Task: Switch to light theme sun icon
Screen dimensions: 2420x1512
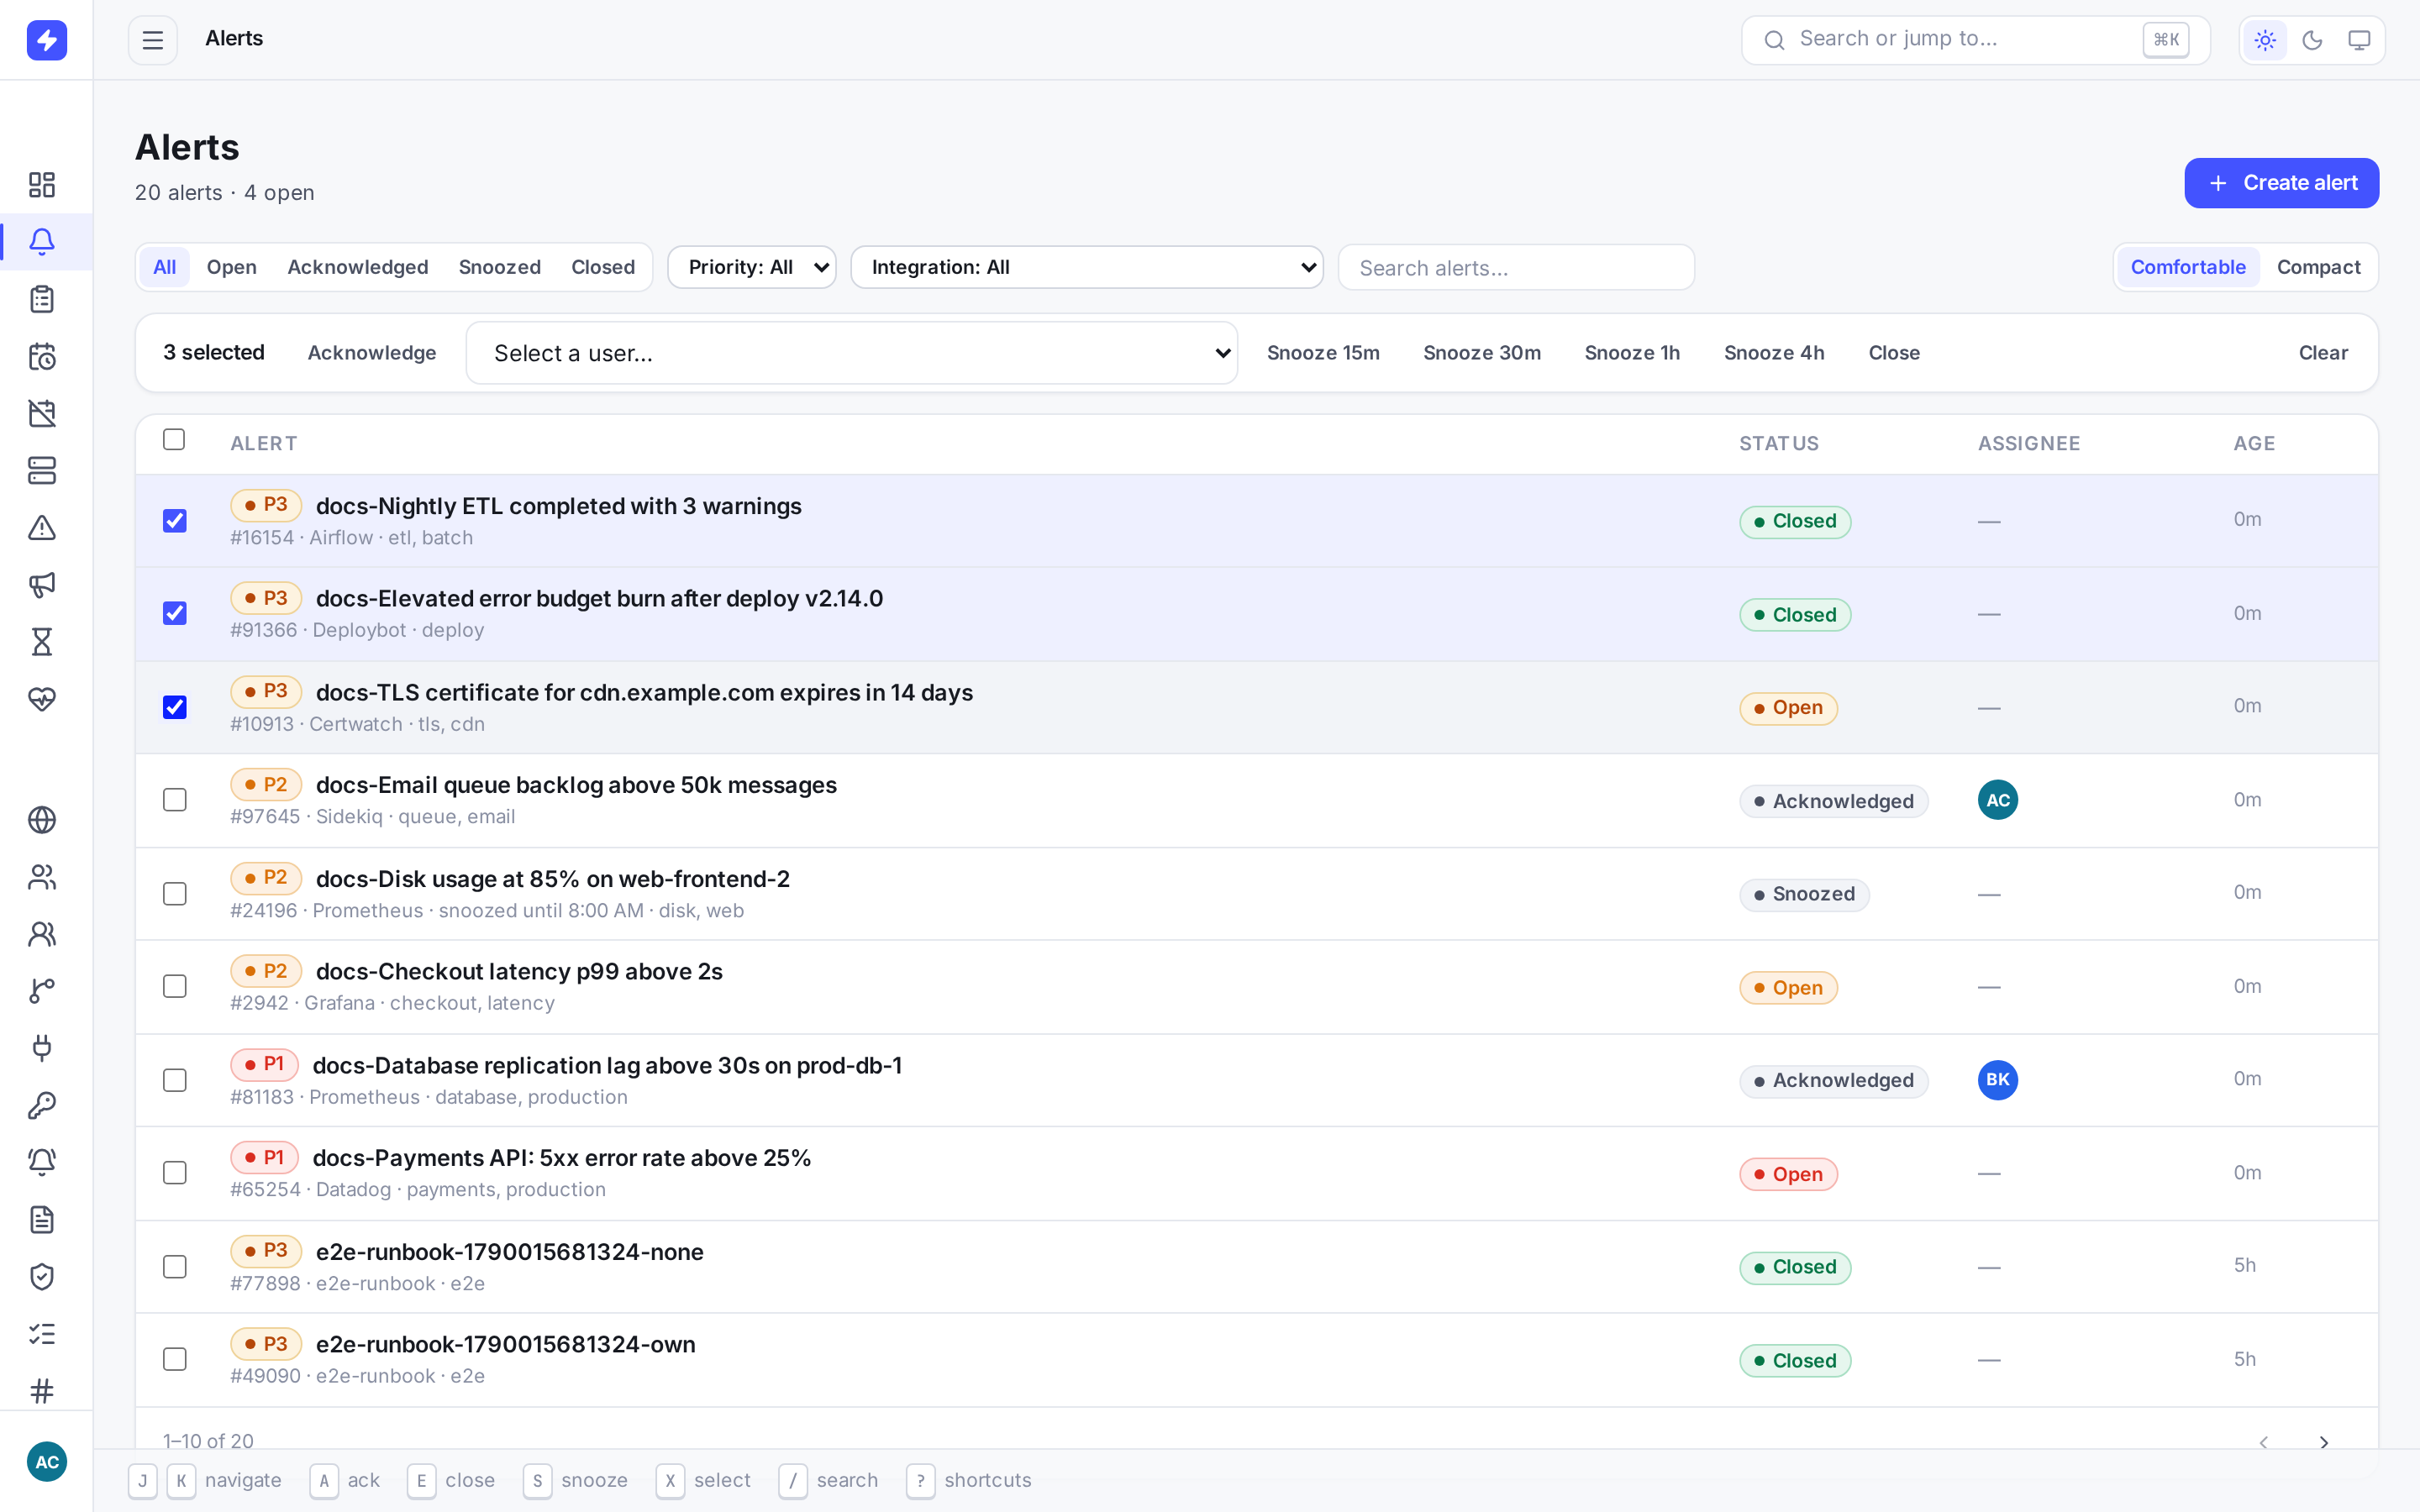Action: 2265,40
